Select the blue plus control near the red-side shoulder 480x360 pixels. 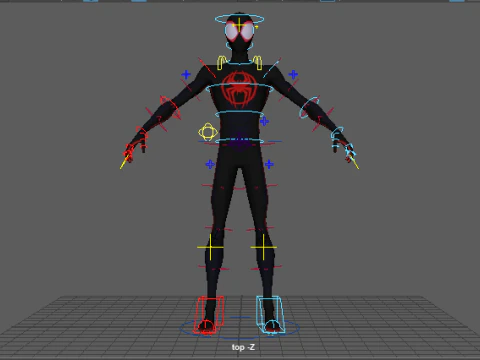pyautogui.click(x=186, y=74)
